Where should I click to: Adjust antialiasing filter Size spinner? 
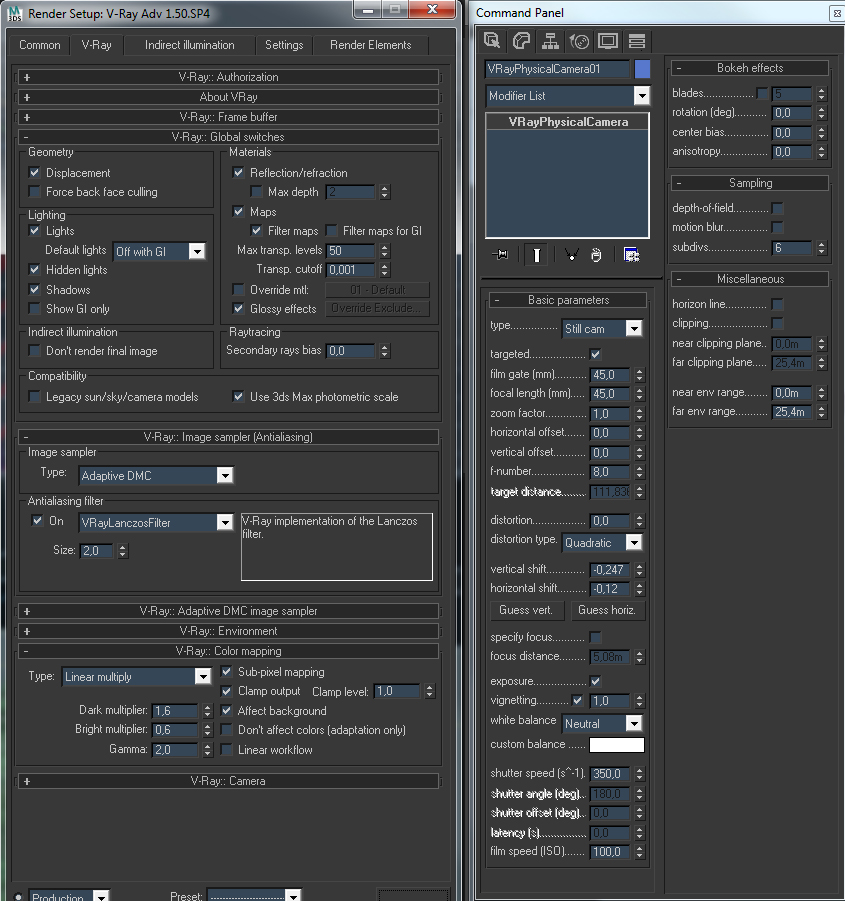(122, 551)
